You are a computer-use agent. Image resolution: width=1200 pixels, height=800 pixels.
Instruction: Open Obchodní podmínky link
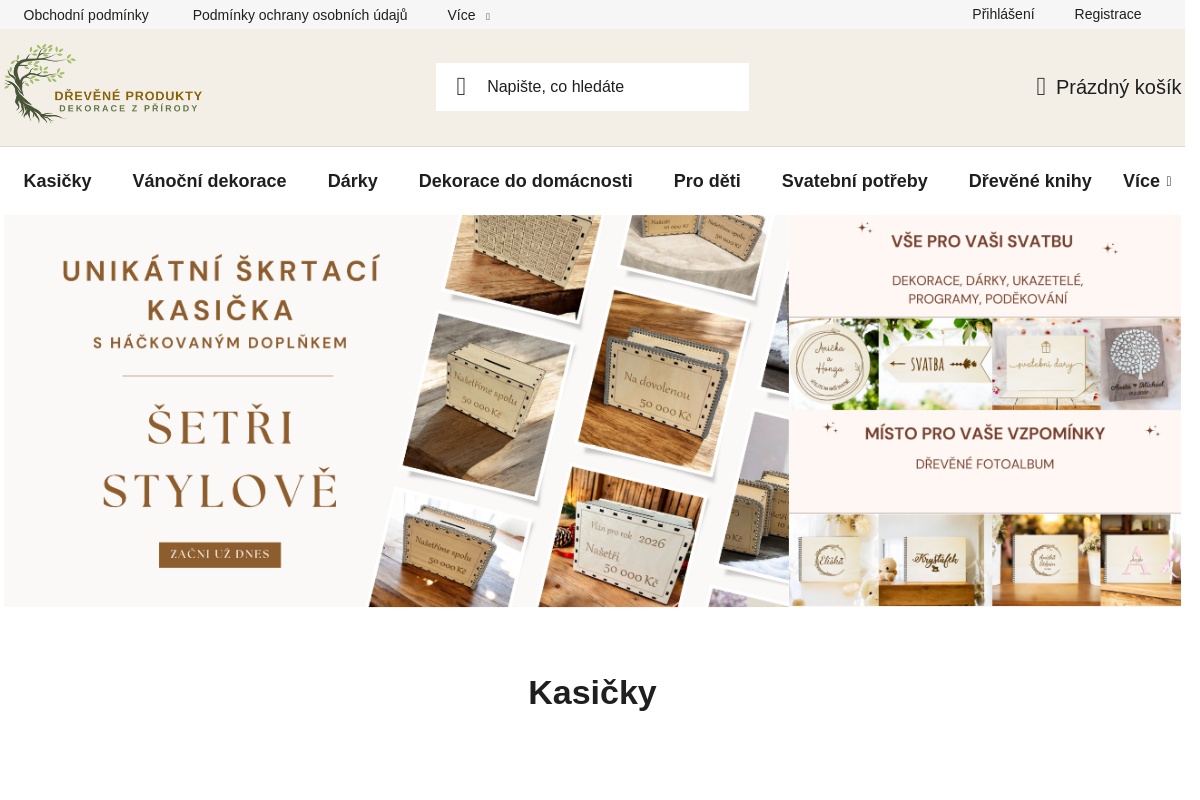[86, 15]
